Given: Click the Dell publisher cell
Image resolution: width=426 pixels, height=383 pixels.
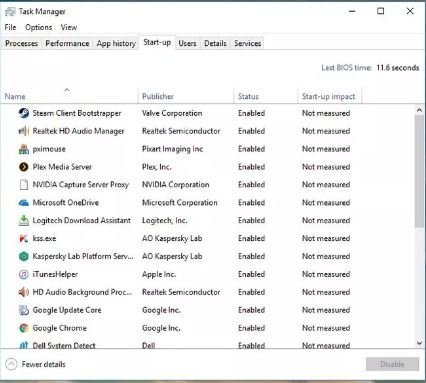Looking at the screenshot, I should (149, 345).
